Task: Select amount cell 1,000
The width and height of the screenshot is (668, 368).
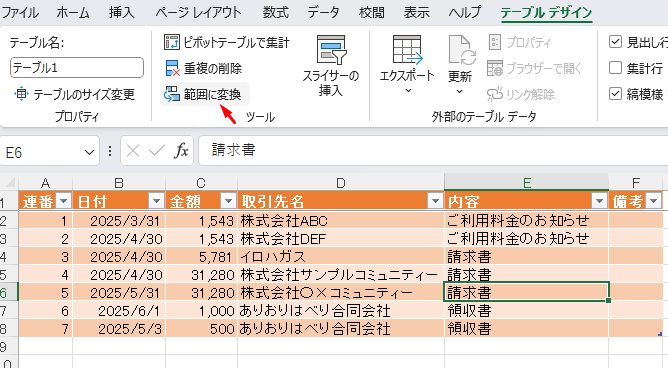Action: click(x=202, y=311)
